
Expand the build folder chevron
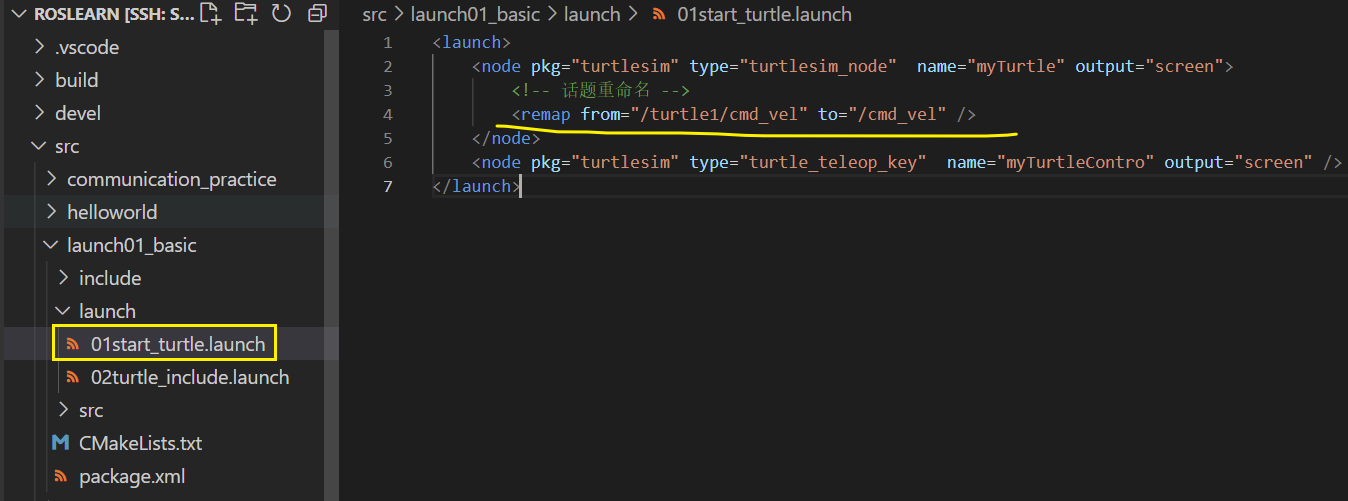40,80
